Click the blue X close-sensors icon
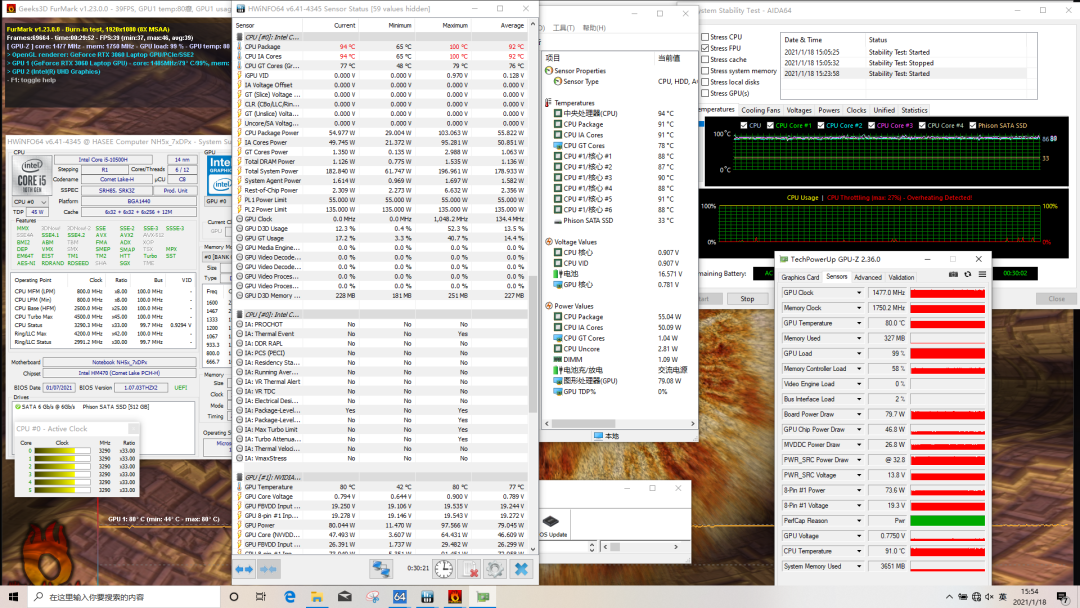Viewport: 1080px width, 608px height. point(520,568)
